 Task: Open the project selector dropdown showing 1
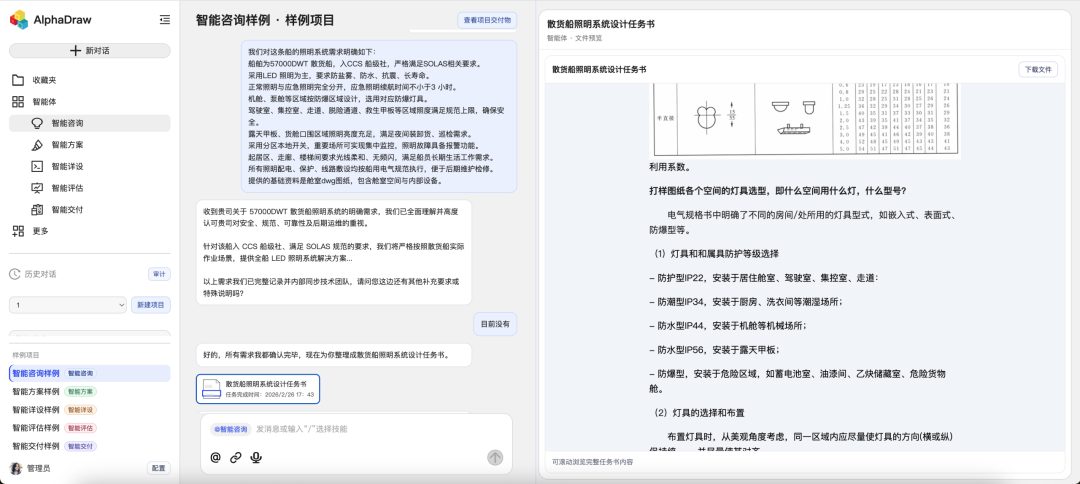(x=68, y=305)
